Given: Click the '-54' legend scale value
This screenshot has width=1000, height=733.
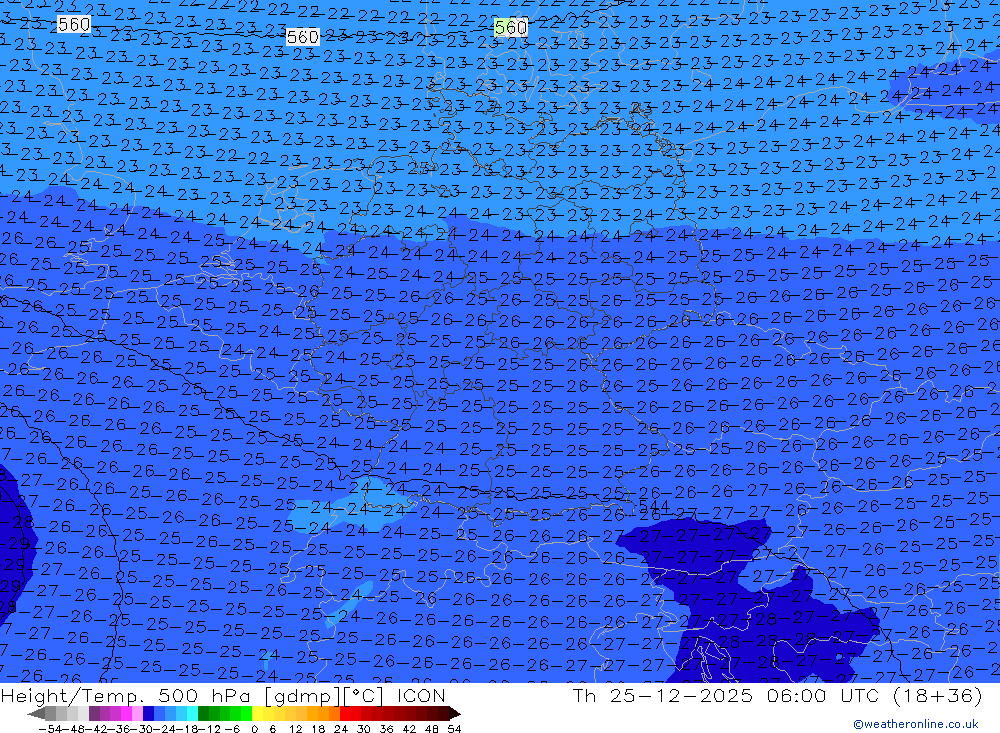Looking at the screenshot, I should pyautogui.click(x=50, y=729).
